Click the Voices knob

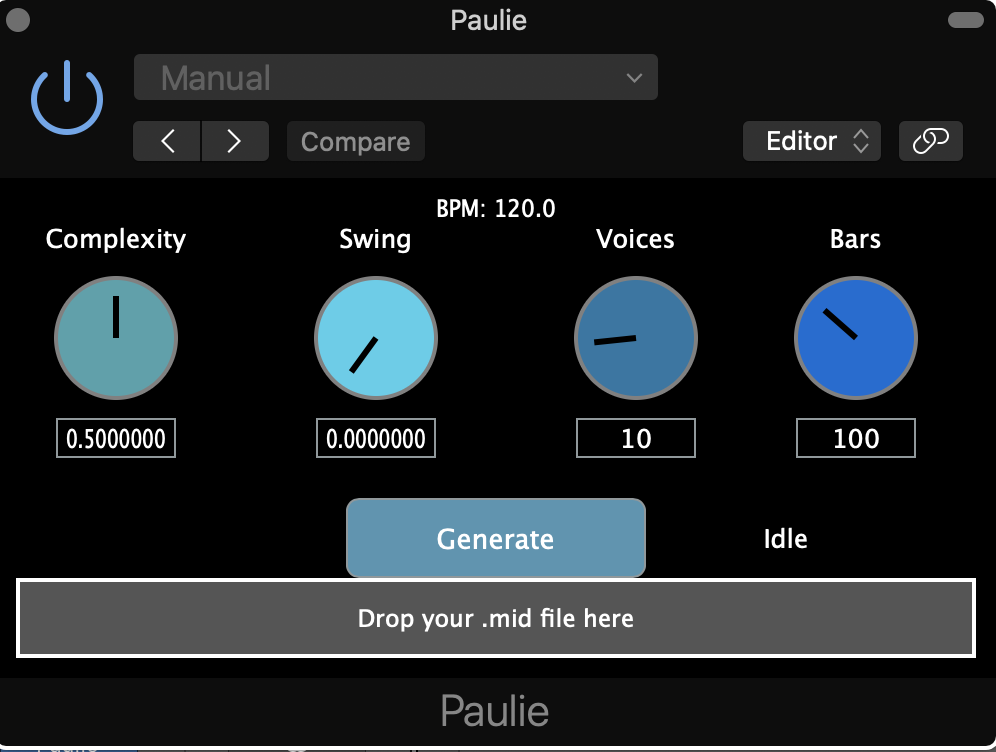pos(636,338)
